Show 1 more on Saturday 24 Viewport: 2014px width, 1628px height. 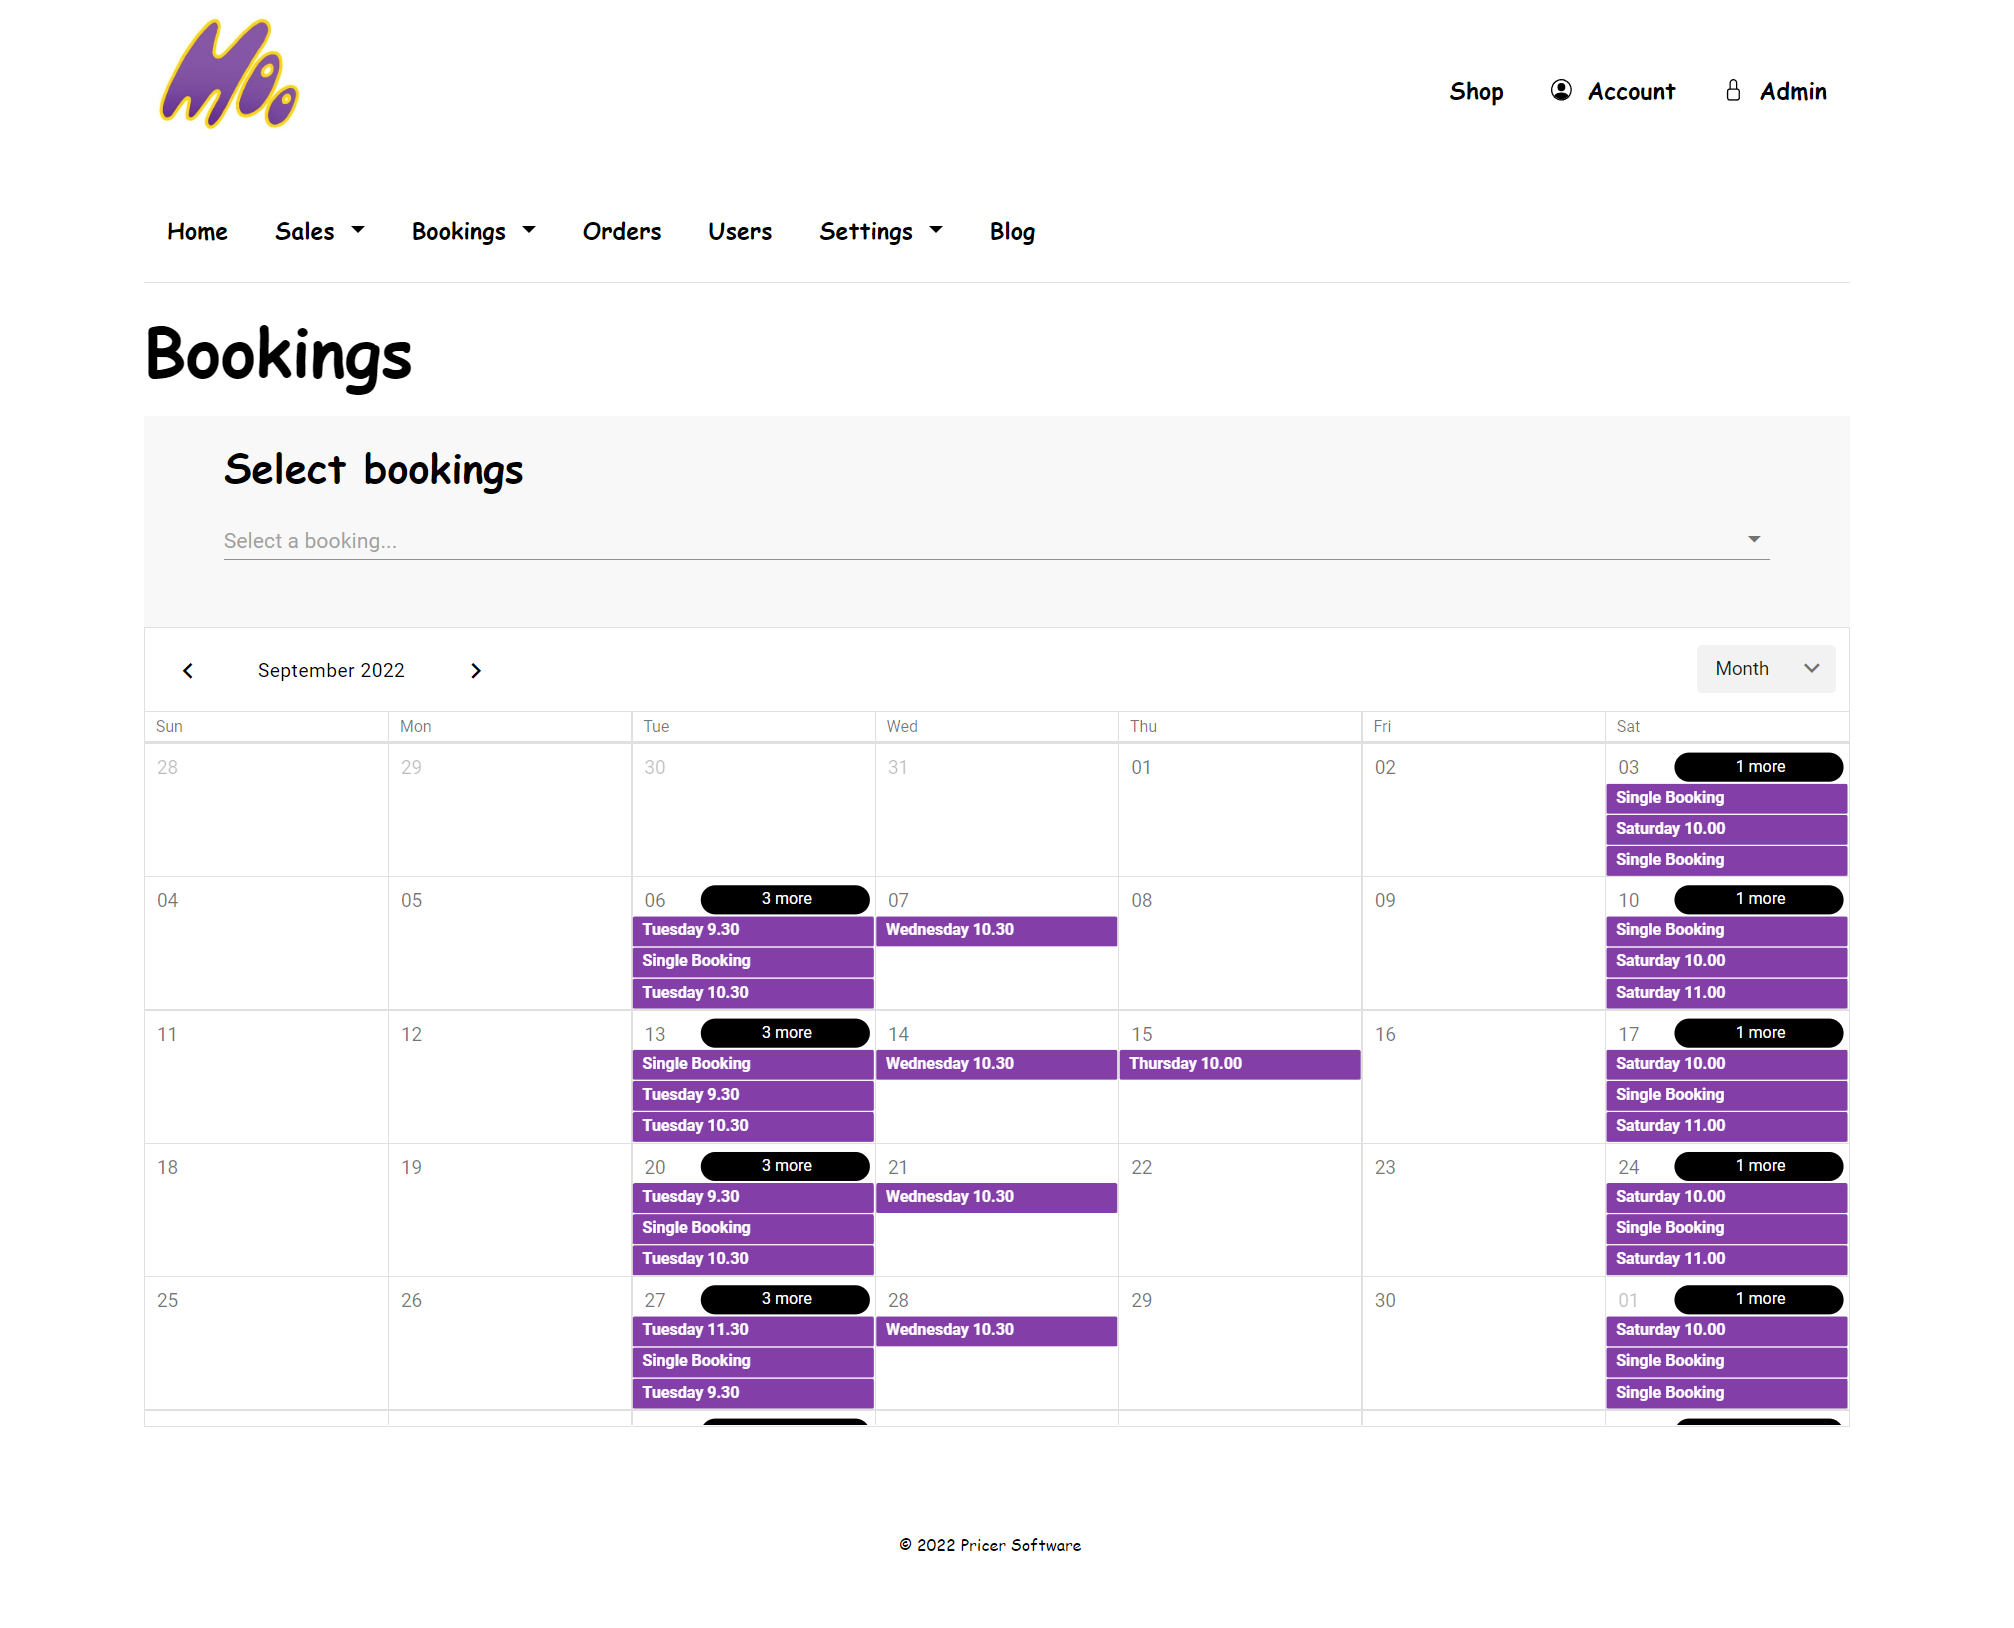pyautogui.click(x=1759, y=1166)
